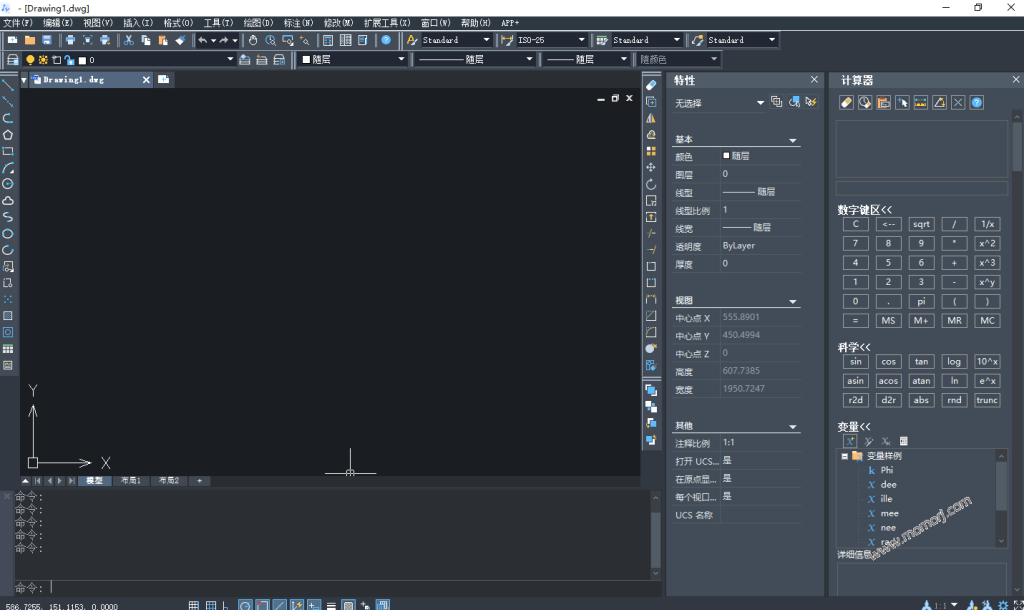This screenshot has height=610, width=1024.
Task: Click the Erase tool in the modify toolbar
Action: pos(651,85)
